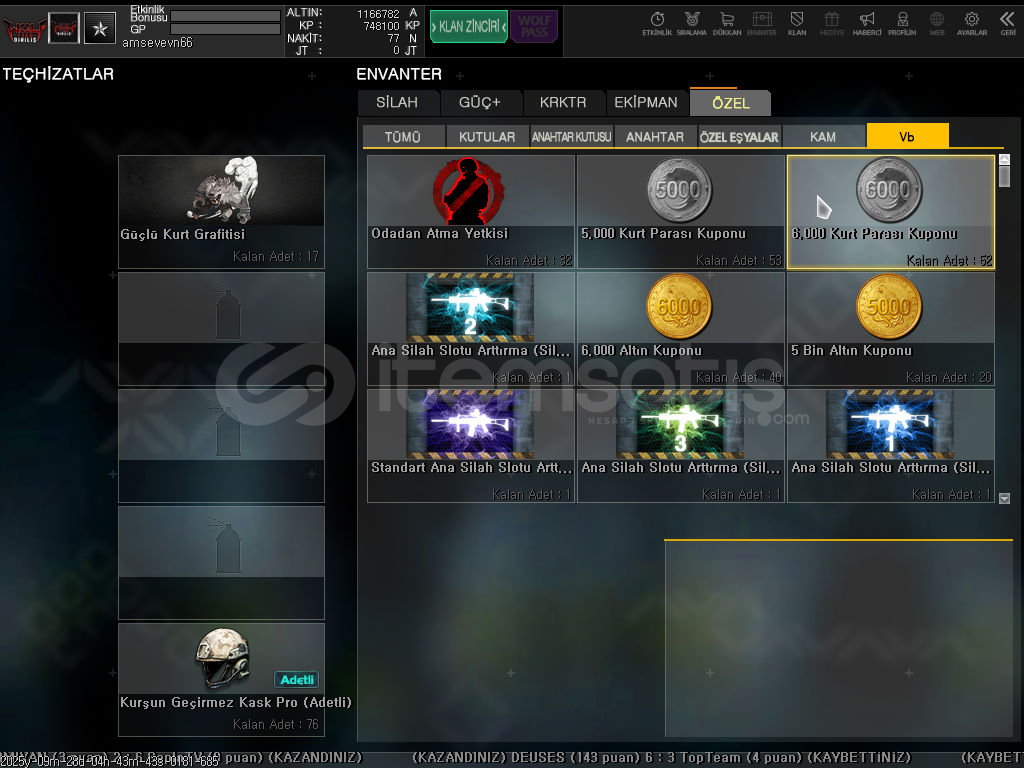Viewport: 1024px width, 768px height.
Task: Select 6,000 Kurt Parası Kuponu coin
Action: (x=891, y=212)
